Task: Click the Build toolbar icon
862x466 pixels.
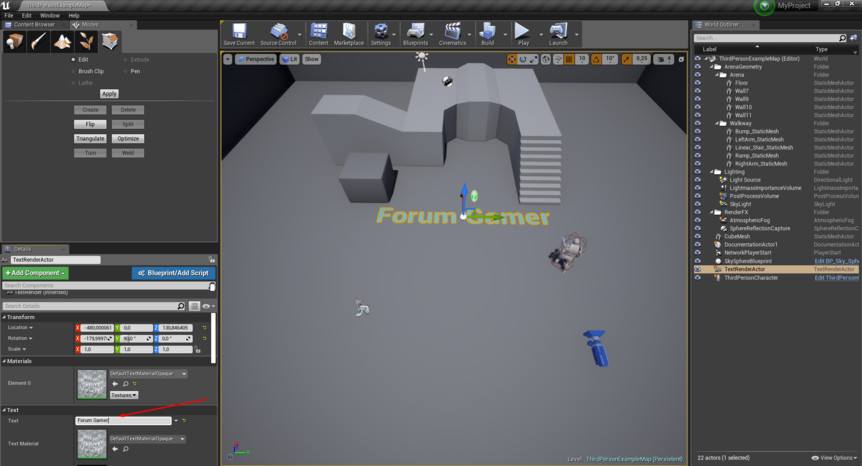Action: [488, 34]
